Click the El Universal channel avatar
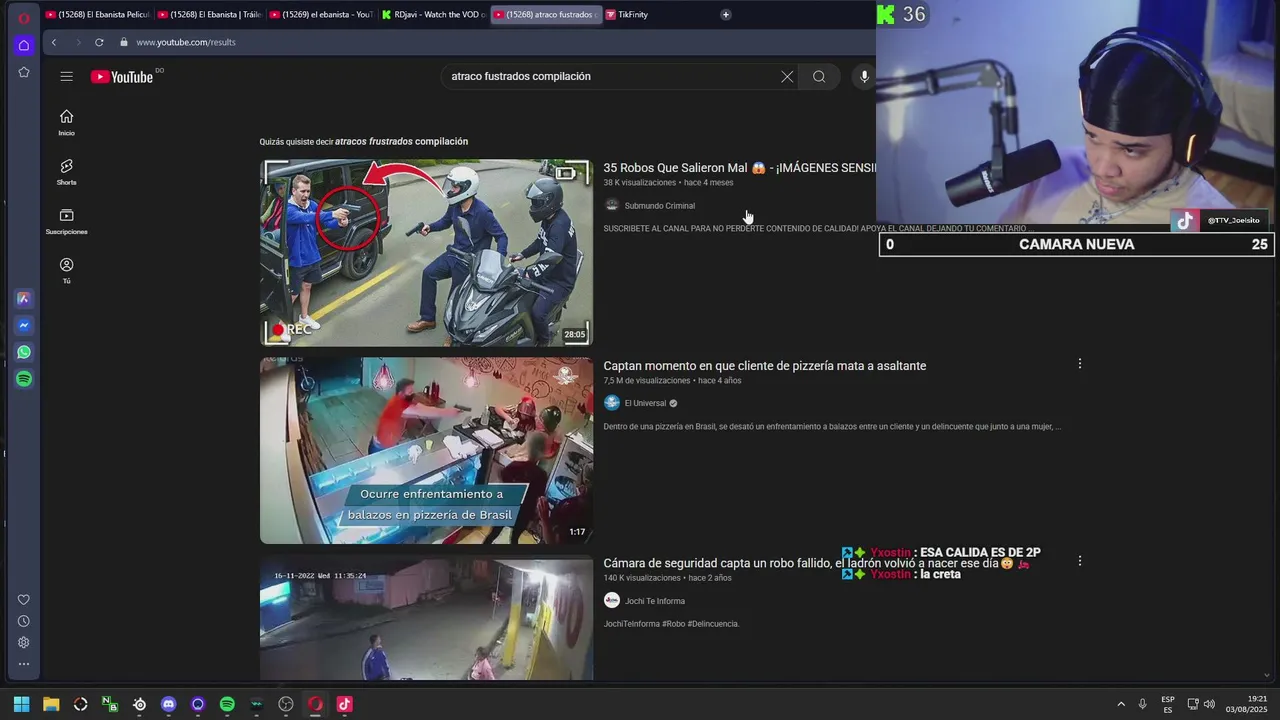The height and width of the screenshot is (720, 1280). pos(612,403)
